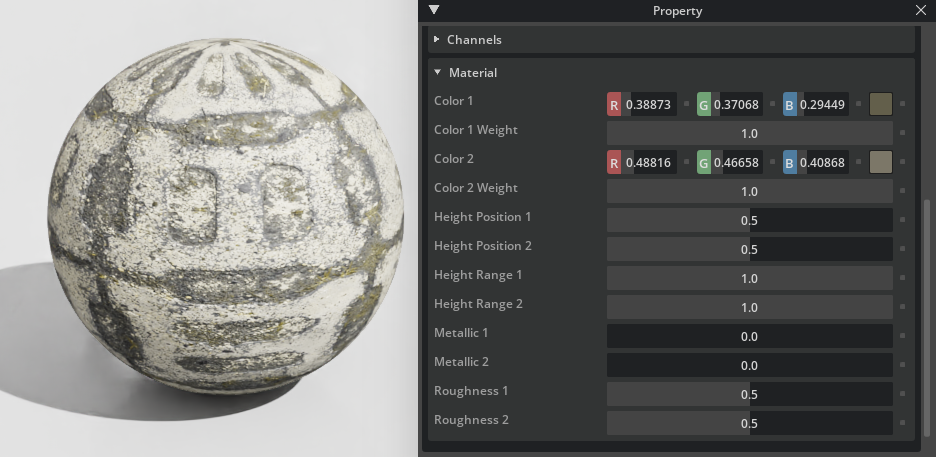Adjust the Color 1 Weight slider
This screenshot has width=936, height=457.
coord(750,133)
